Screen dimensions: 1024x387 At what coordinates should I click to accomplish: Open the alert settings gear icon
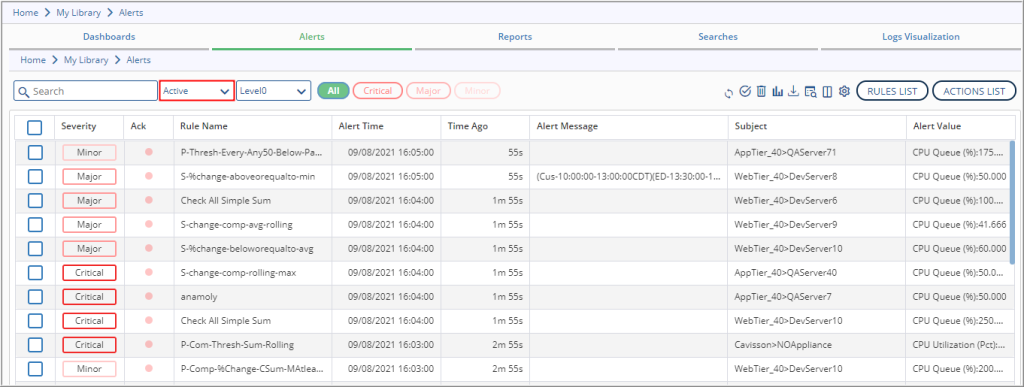coord(844,91)
